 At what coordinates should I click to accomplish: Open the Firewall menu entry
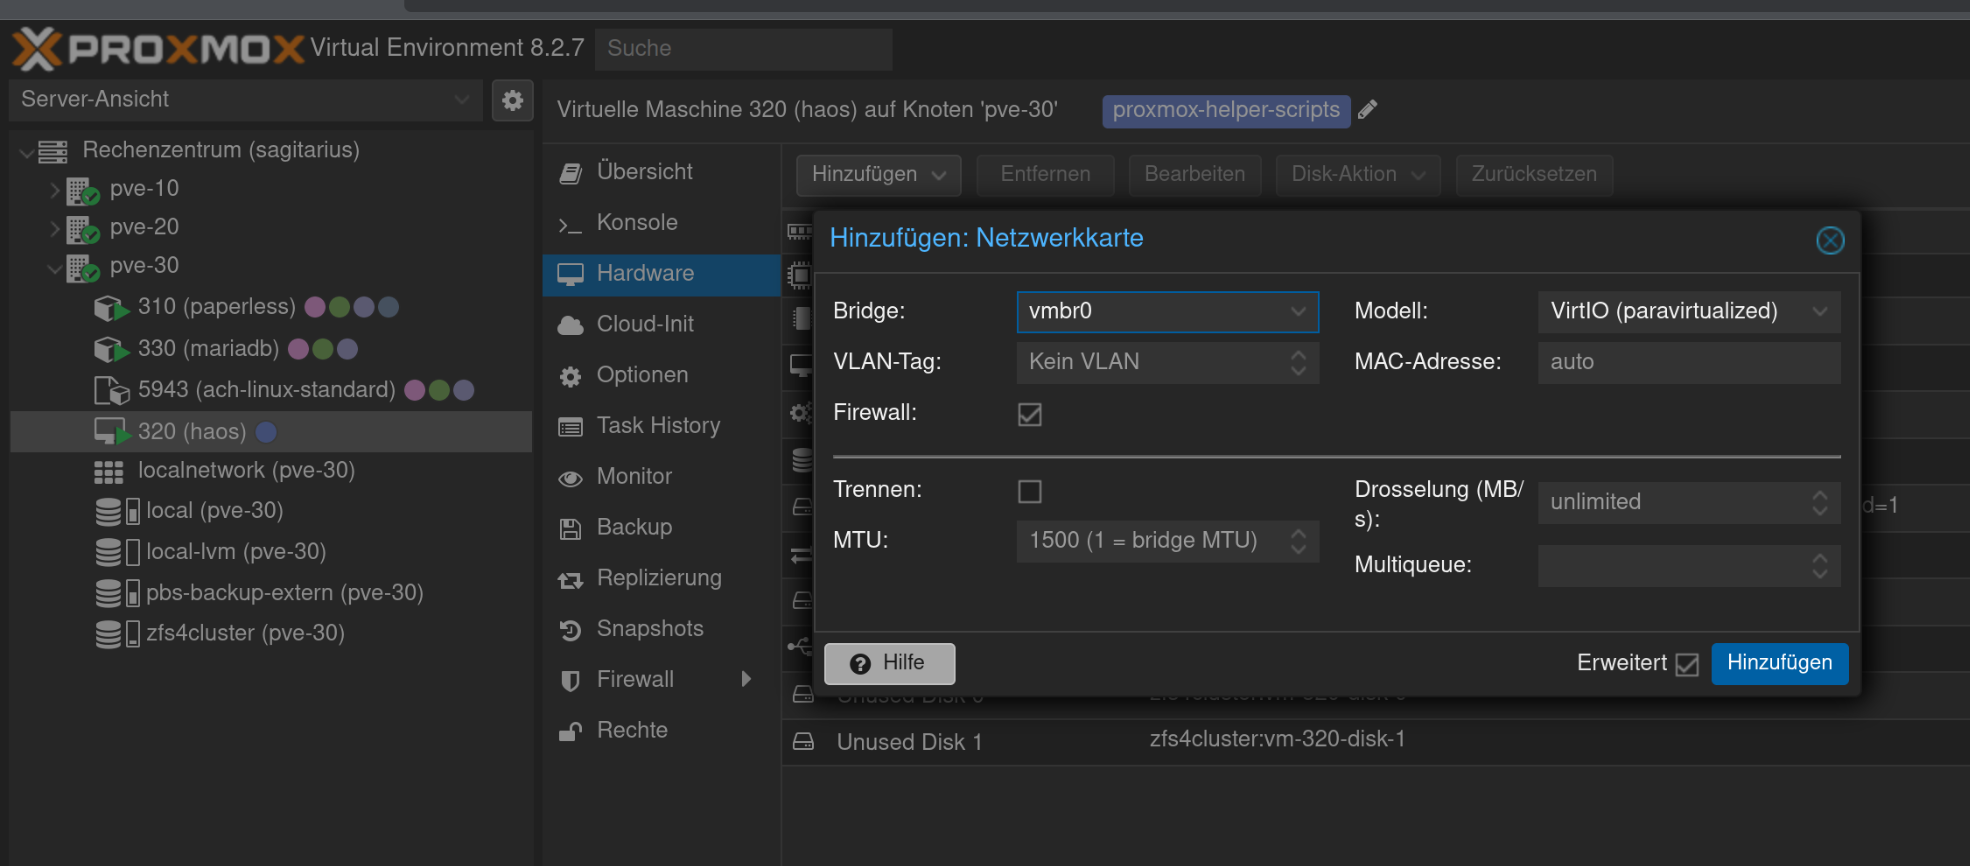click(662, 680)
